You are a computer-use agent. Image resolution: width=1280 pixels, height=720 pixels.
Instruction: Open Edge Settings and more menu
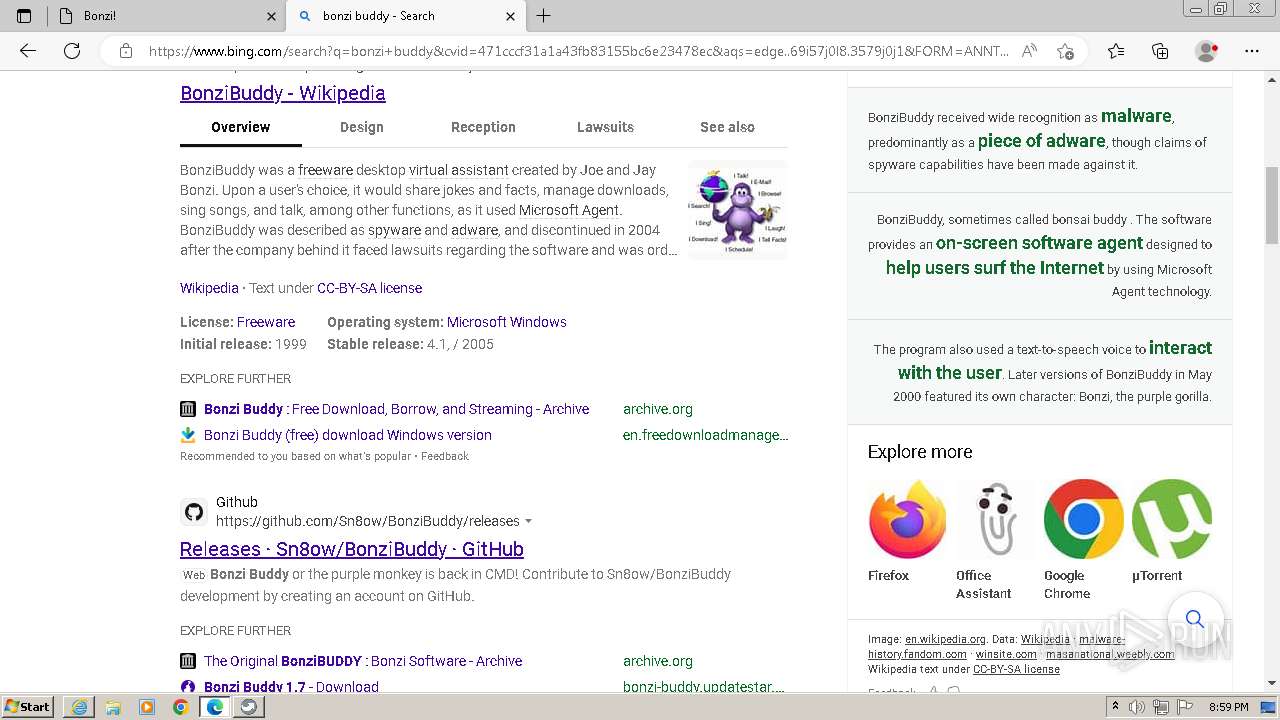pos(1252,51)
